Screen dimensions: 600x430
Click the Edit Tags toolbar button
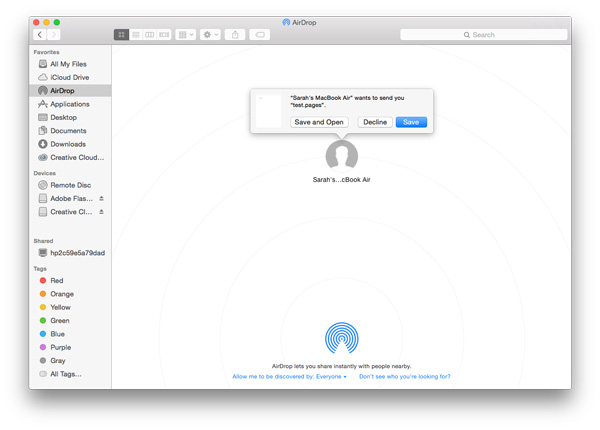pyautogui.click(x=259, y=35)
